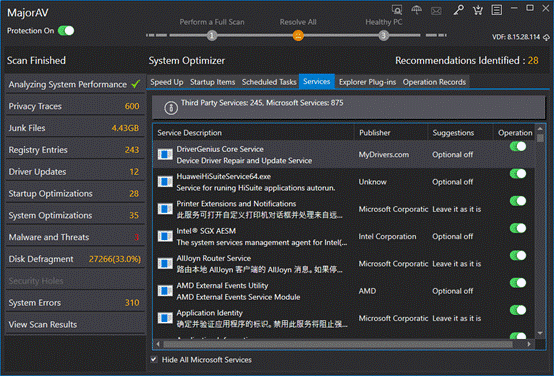The width and height of the screenshot is (554, 376).
Task: Click the info icon beside Third Party Services
Action: click(x=171, y=108)
